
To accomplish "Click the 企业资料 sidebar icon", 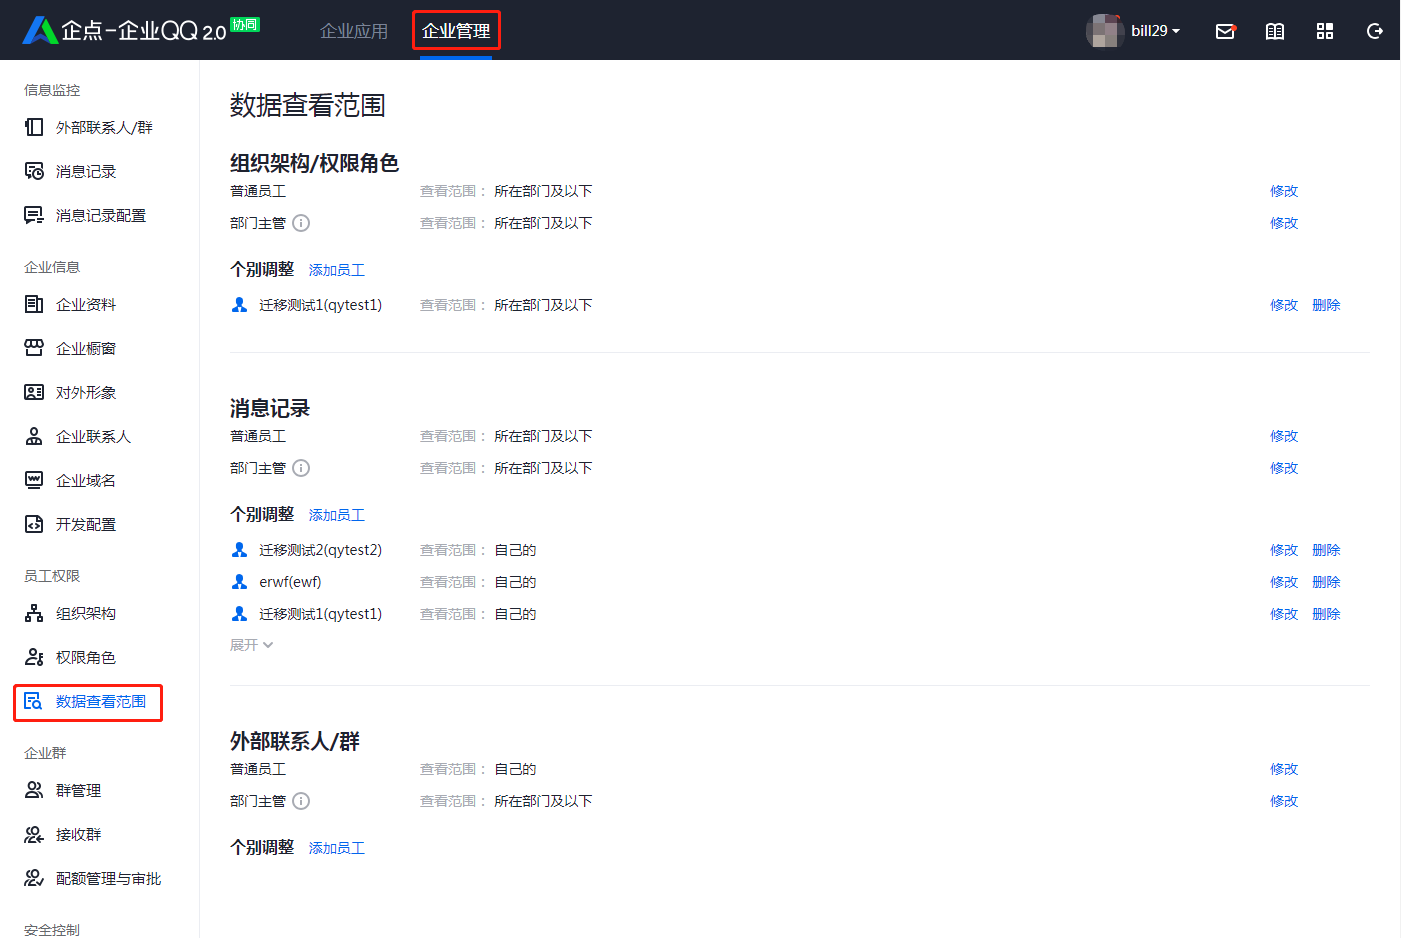I will [x=34, y=304].
